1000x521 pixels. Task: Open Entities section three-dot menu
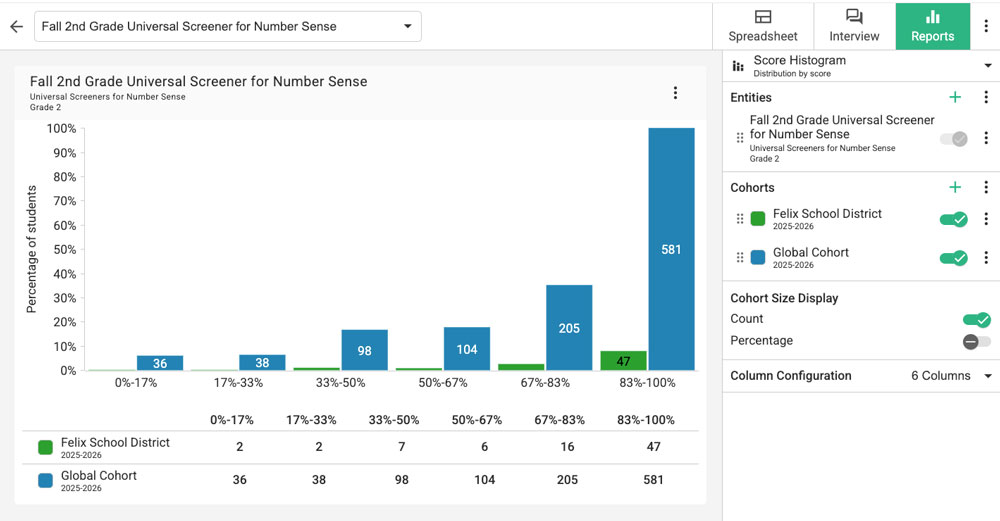986,97
